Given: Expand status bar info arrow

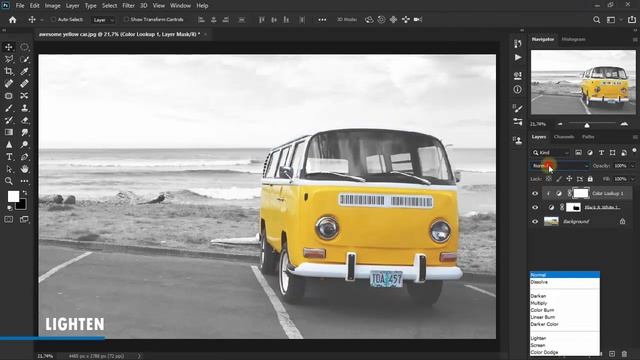Looking at the screenshot, I should (x=139, y=356).
